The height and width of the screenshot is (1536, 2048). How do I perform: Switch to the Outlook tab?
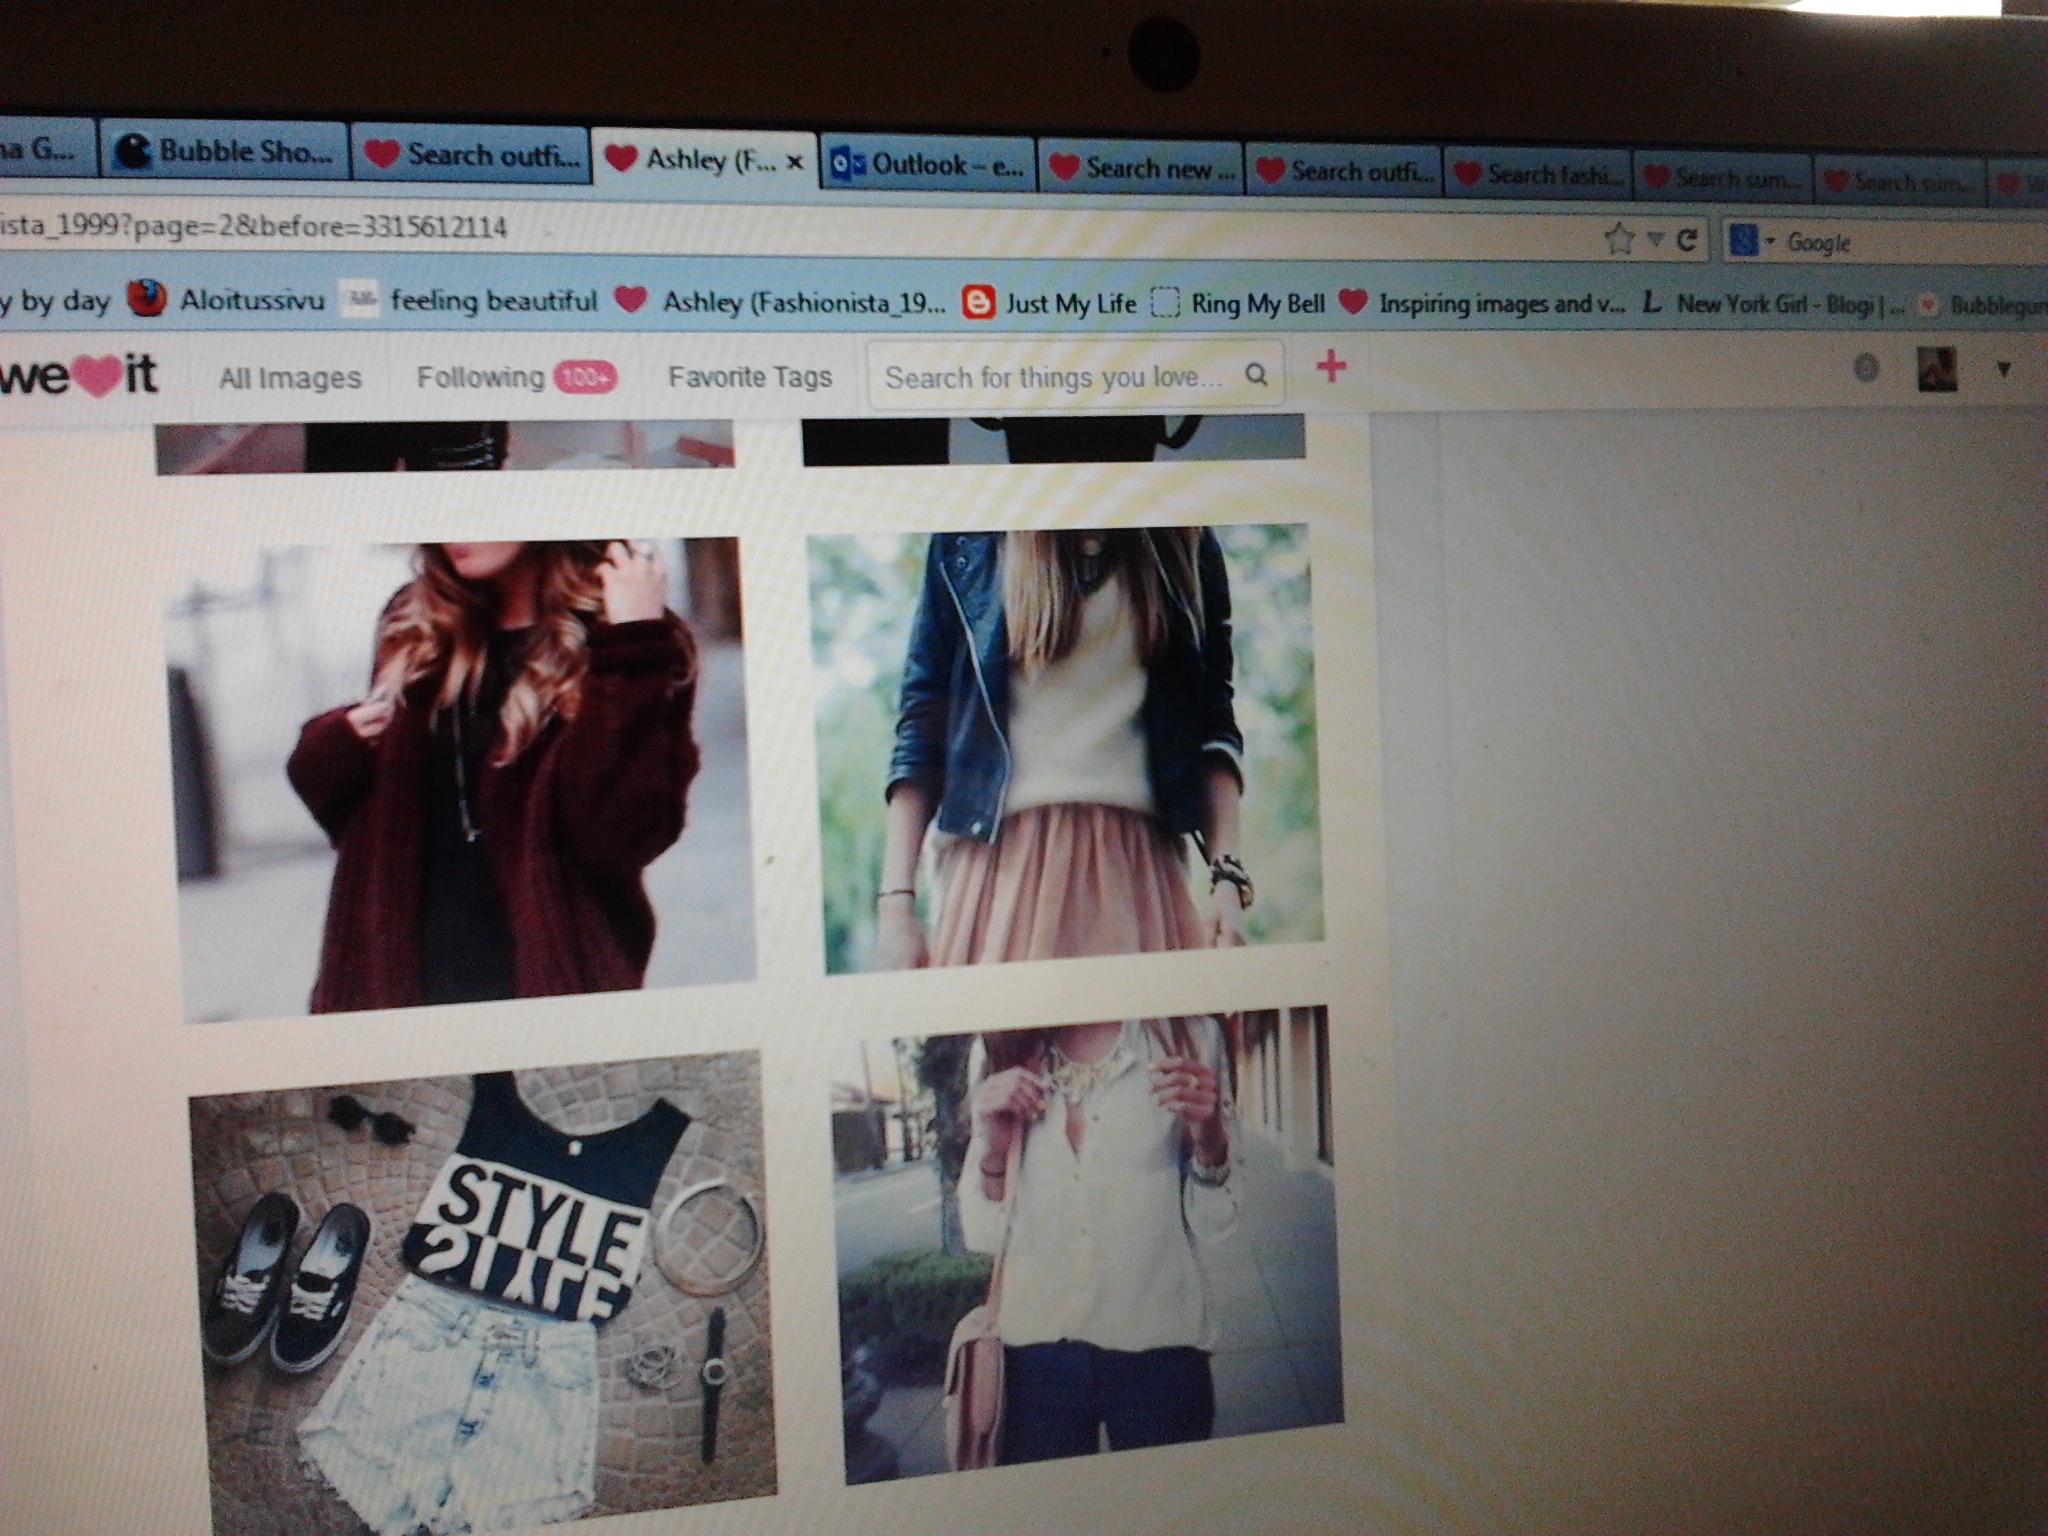tap(929, 164)
